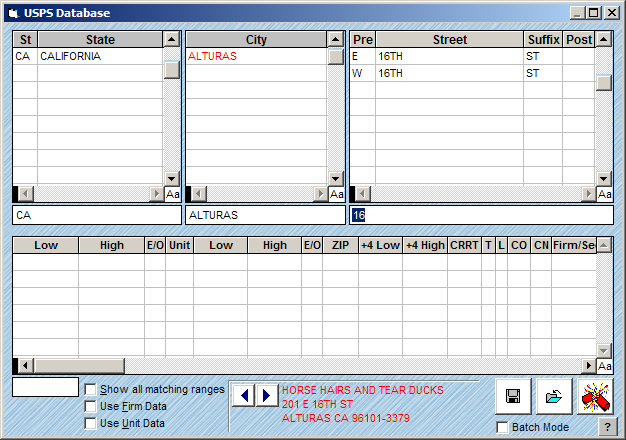This screenshot has width=626, height=440.
Task: Click the St column header
Action: pos(26,40)
